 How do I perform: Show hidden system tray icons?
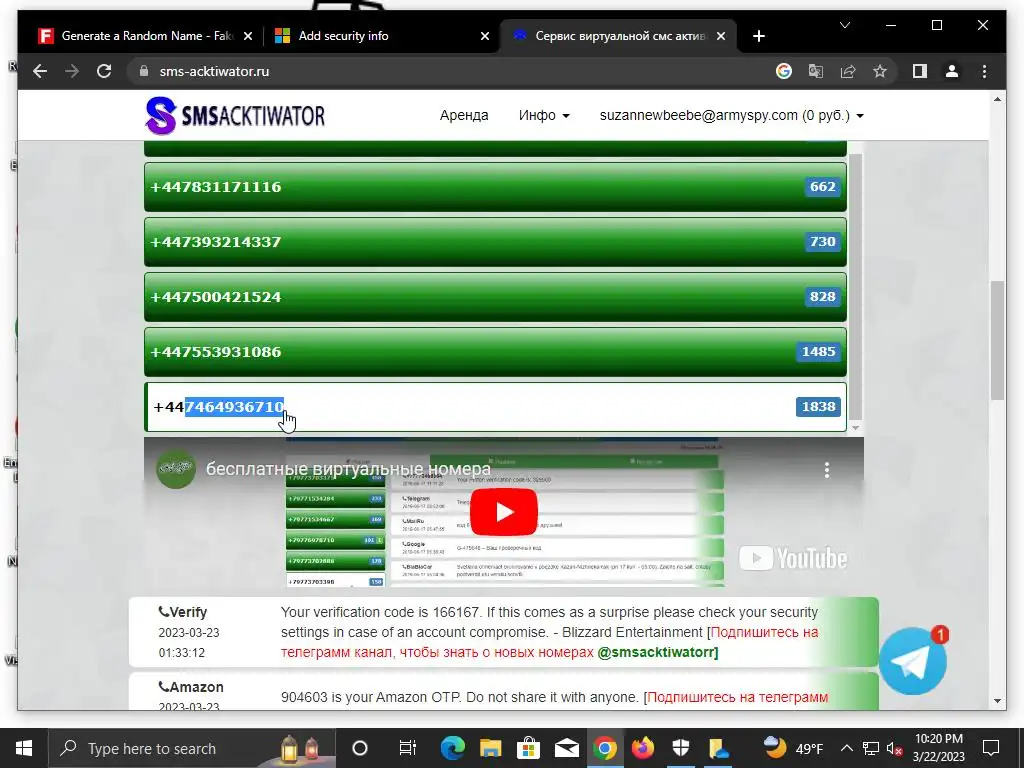tap(846, 748)
